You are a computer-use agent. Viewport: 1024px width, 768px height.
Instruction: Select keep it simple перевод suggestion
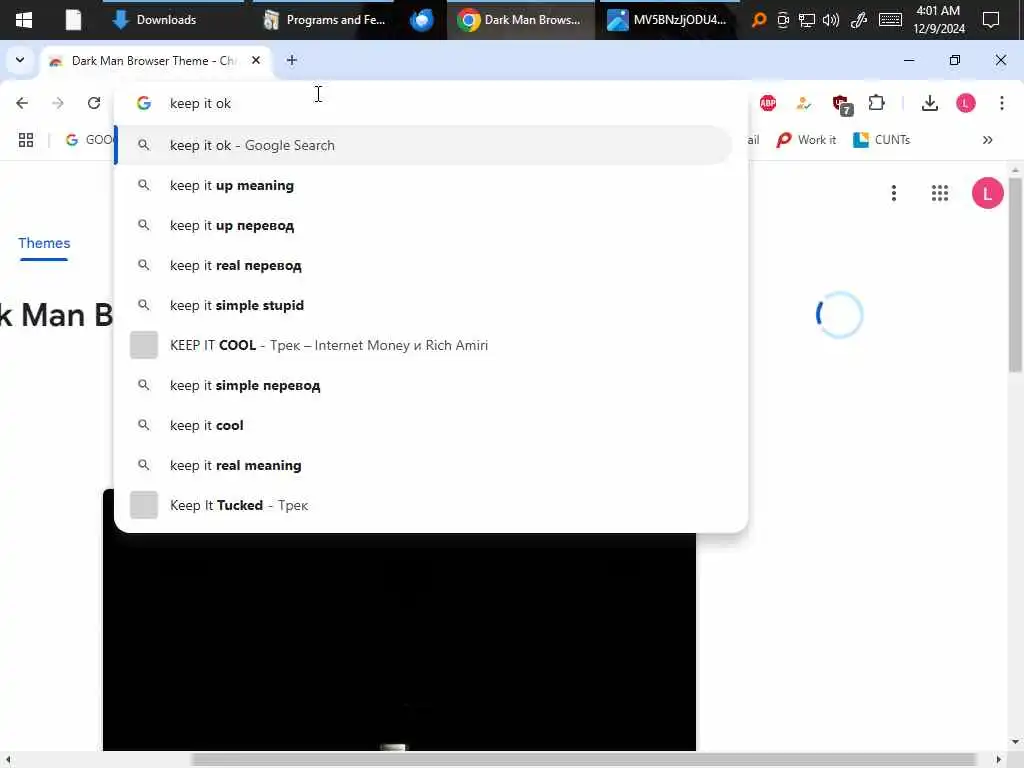tap(423, 385)
